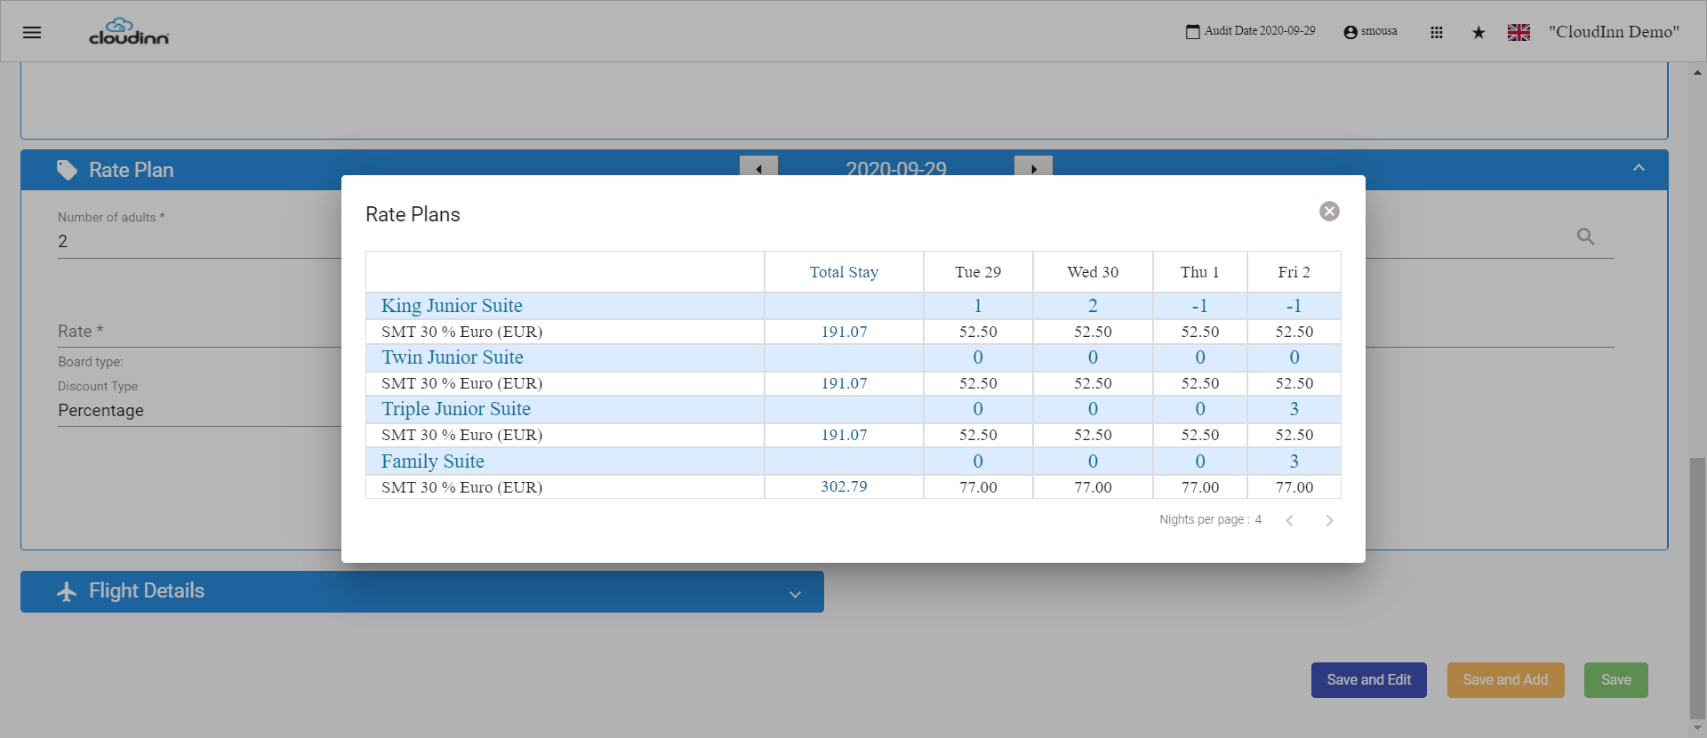Click the "CloudInn Demo" property name
This screenshot has width=1707, height=738.
point(1614,32)
